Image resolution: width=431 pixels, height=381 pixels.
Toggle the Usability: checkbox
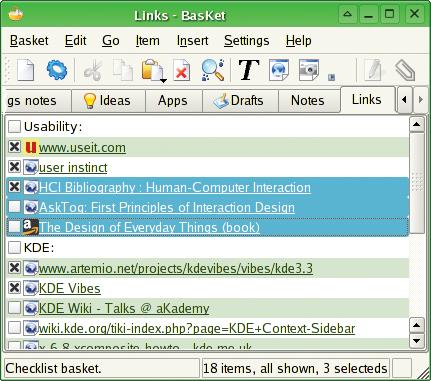pyautogui.click(x=14, y=126)
